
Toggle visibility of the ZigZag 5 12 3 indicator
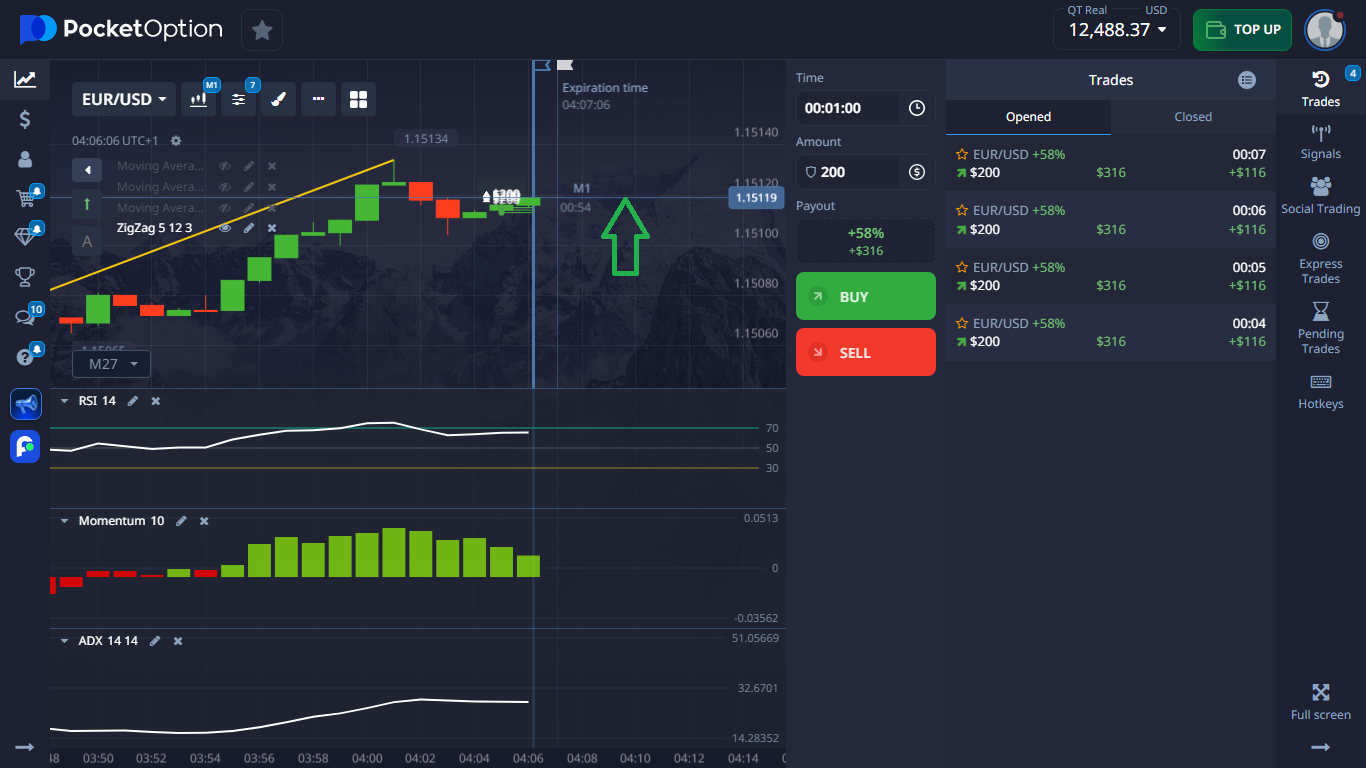224,228
